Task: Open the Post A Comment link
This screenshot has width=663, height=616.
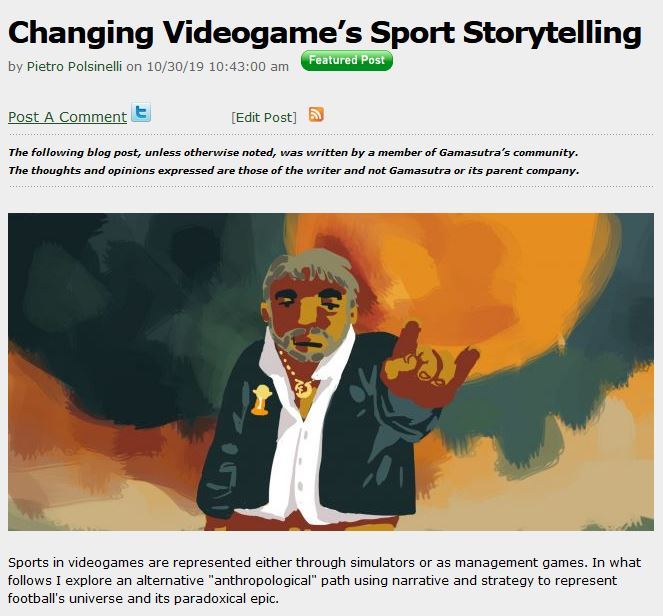Action: click(67, 117)
